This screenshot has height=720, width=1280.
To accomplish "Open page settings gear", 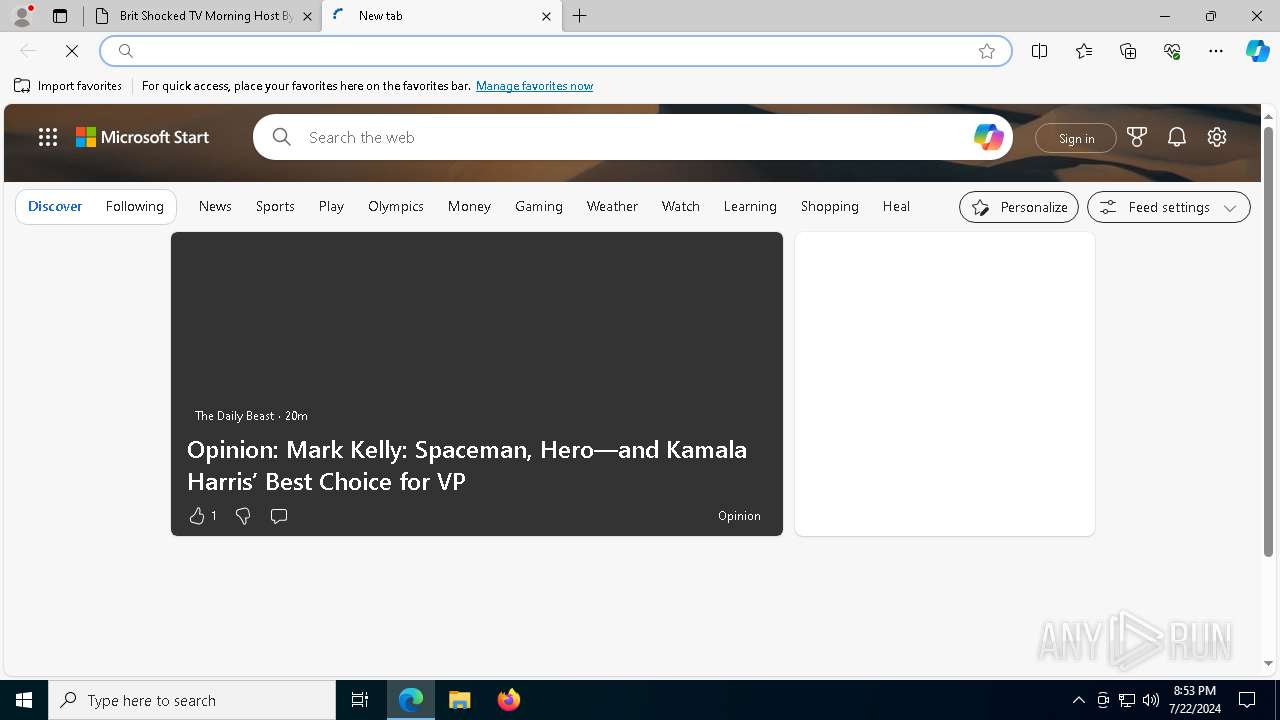I will [x=1217, y=137].
